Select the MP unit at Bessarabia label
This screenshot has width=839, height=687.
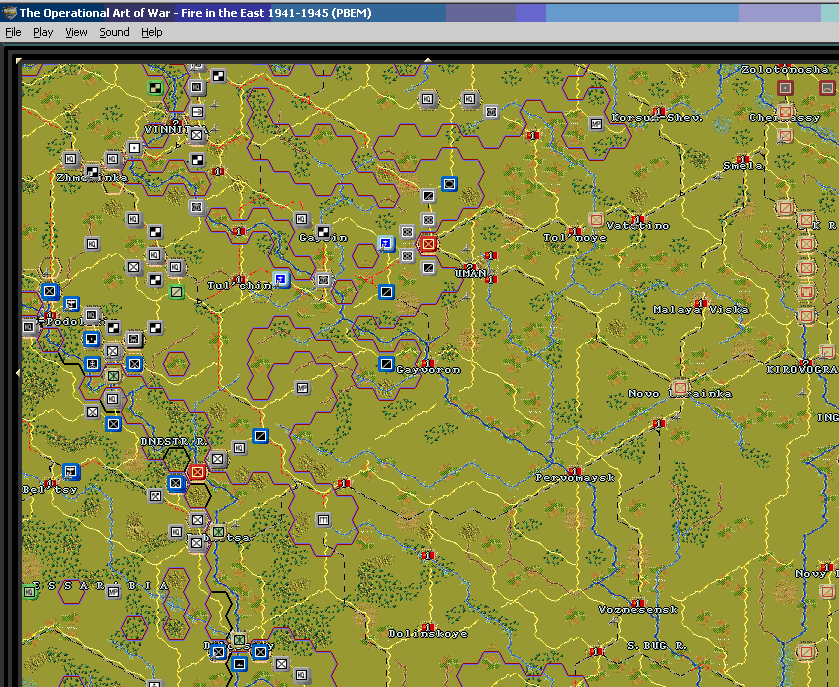click(x=113, y=592)
